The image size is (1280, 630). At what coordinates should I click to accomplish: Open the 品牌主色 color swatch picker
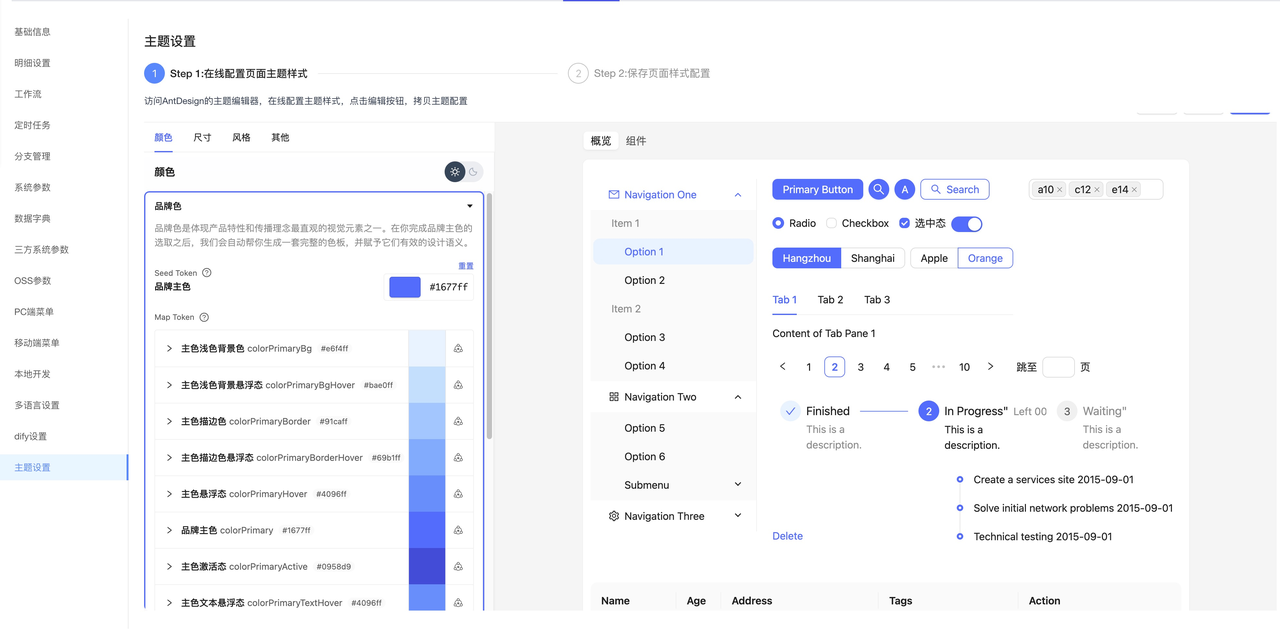(x=404, y=287)
